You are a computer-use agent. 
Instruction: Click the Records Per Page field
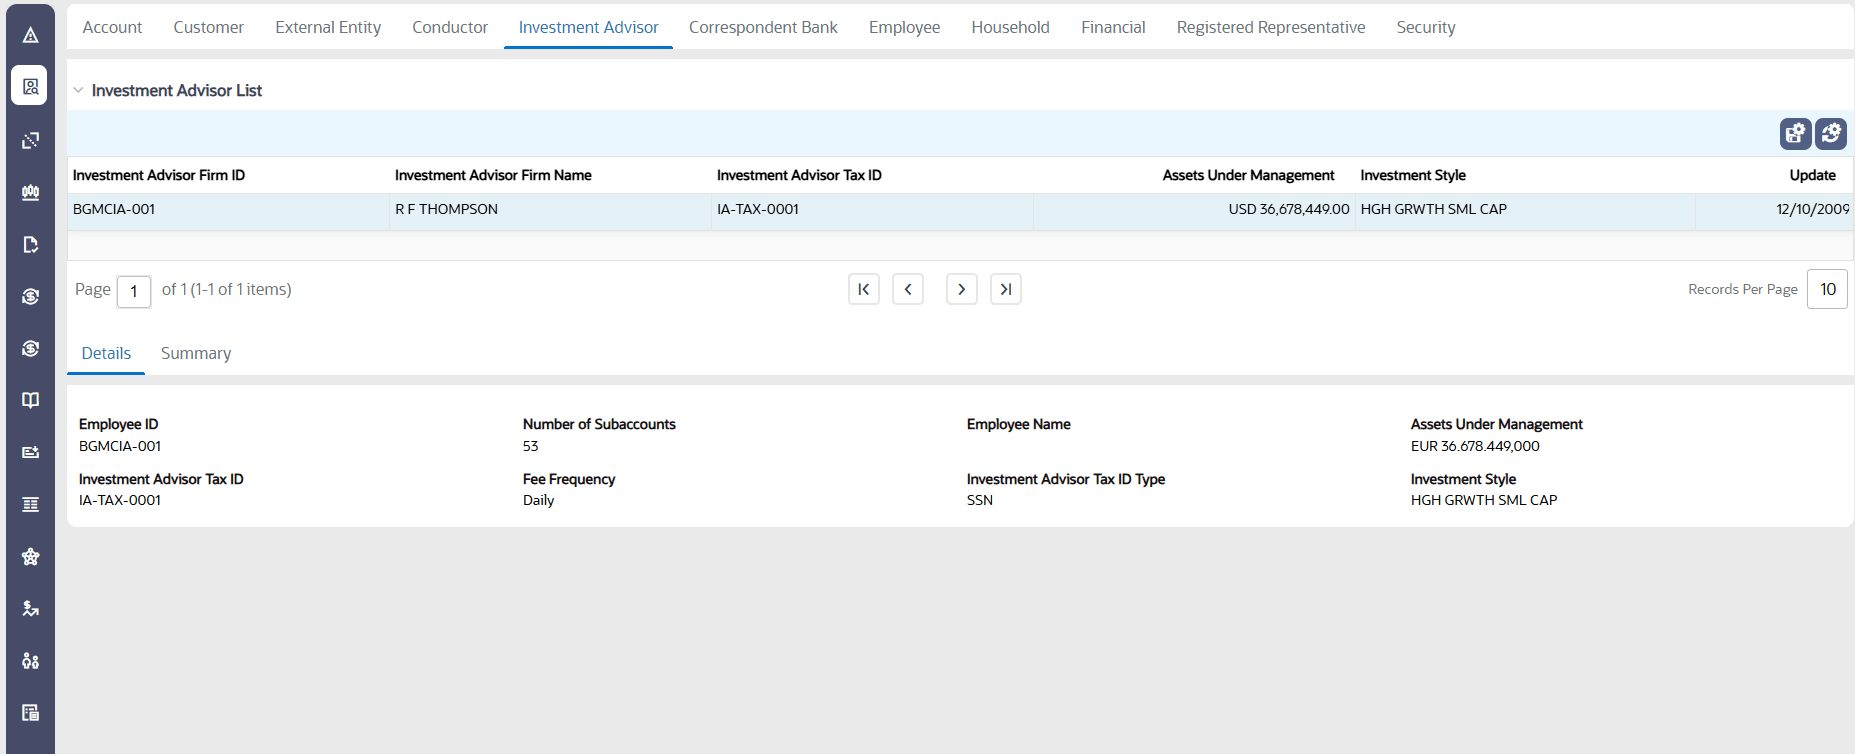click(x=1827, y=289)
